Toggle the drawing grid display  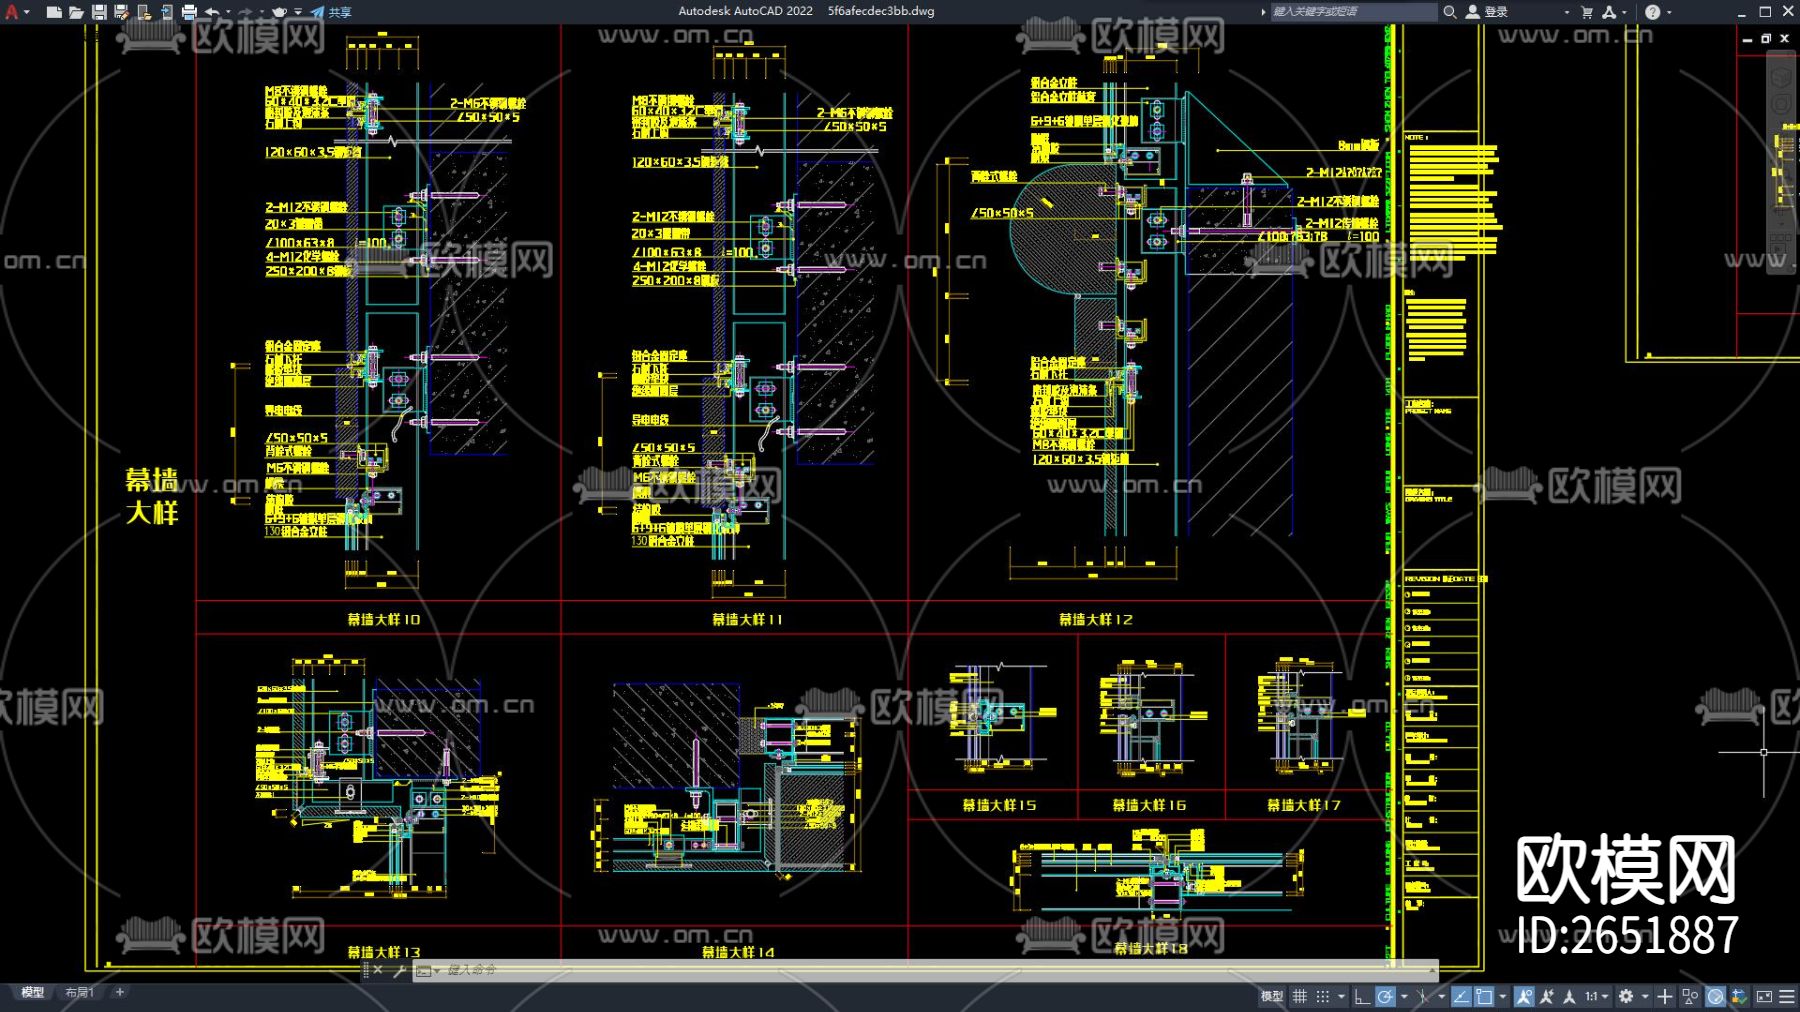1300,996
